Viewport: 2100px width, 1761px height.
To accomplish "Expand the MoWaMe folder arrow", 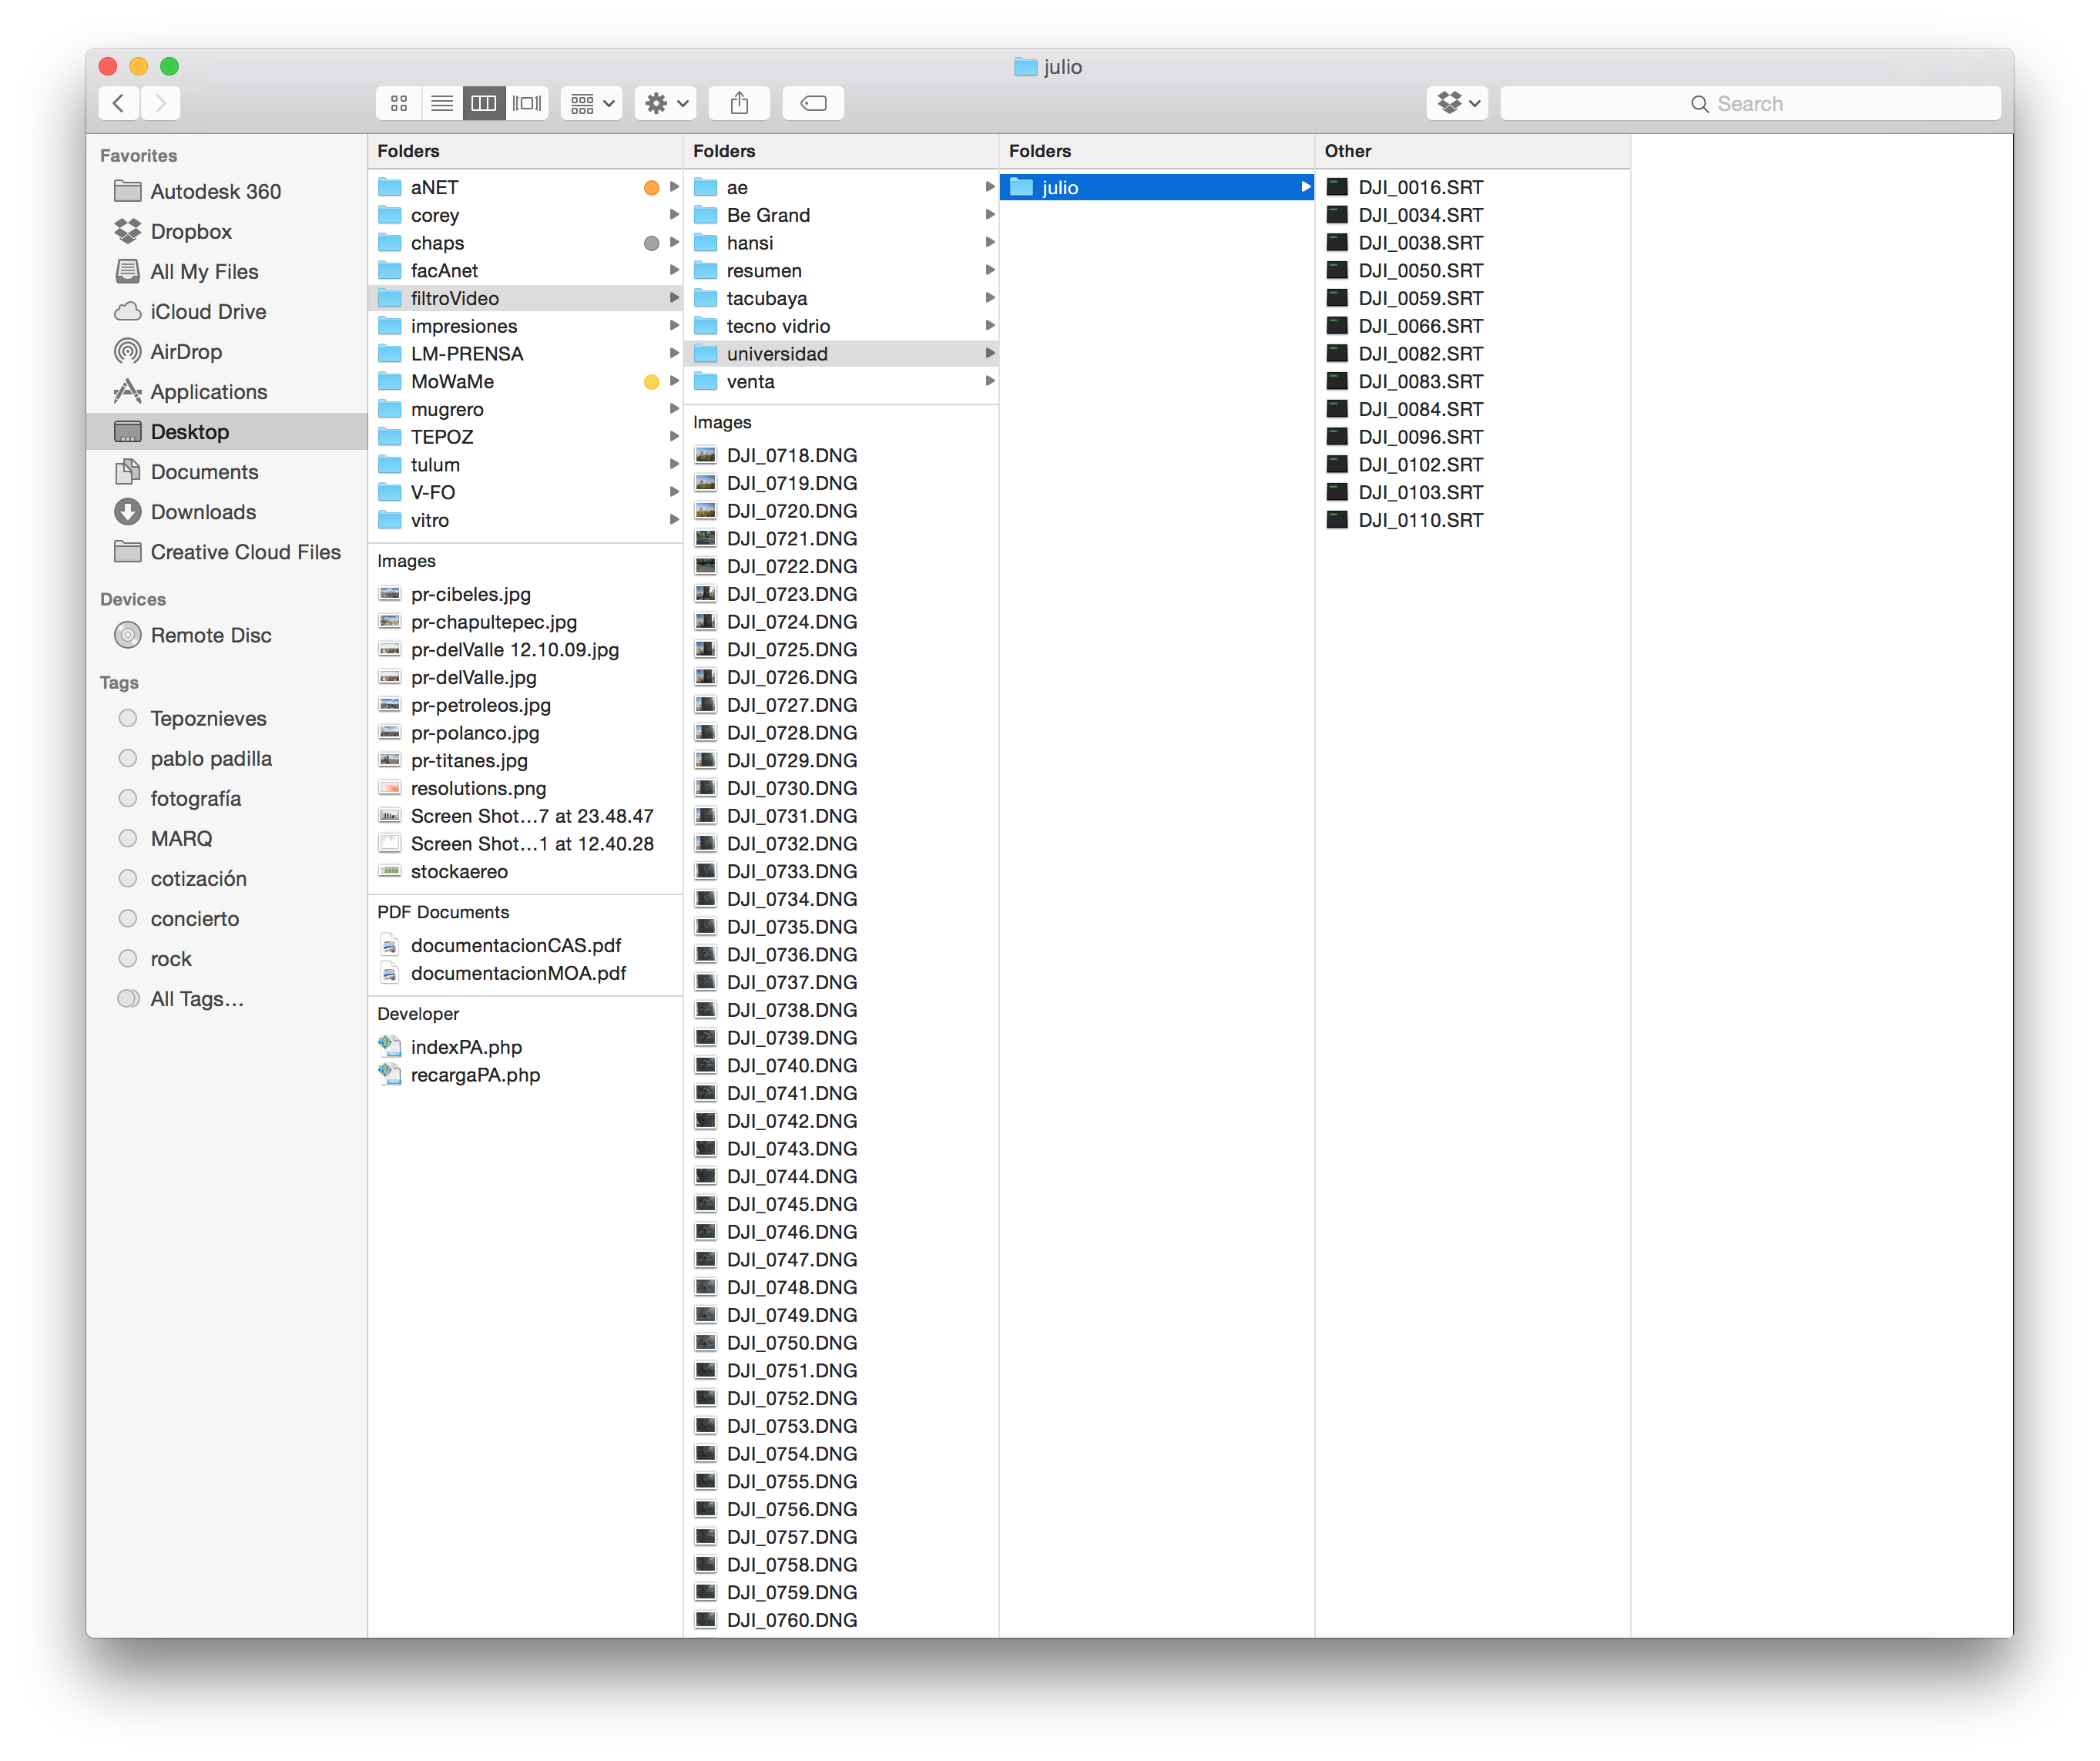I will [674, 381].
